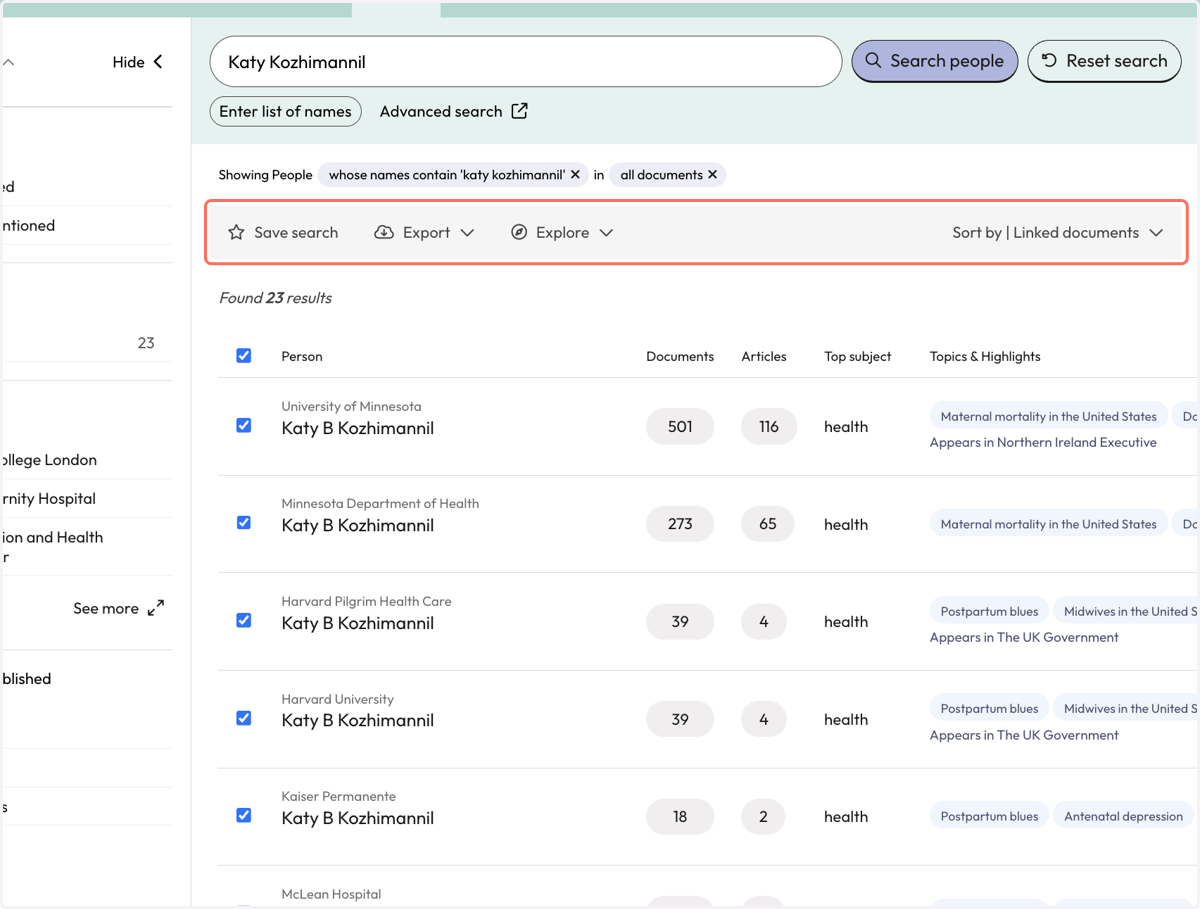Image resolution: width=1200 pixels, height=909 pixels.
Task: Click the 65 articles badge
Action: 768,524
